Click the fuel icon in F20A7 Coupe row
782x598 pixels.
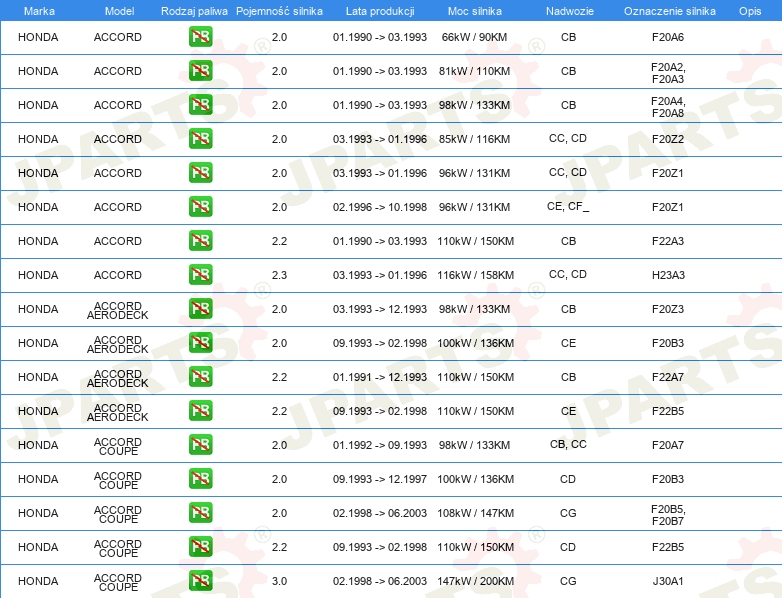click(x=200, y=444)
